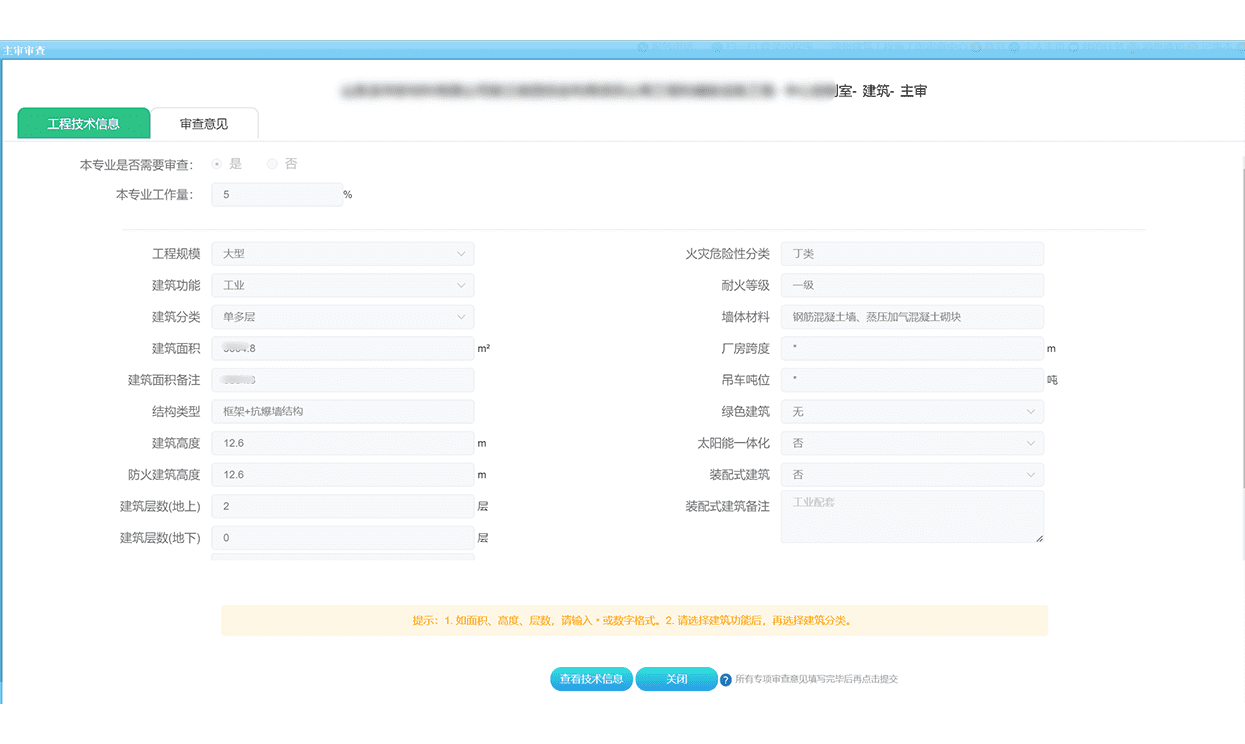Select the 是 radio button
This screenshot has height=744, width=1245.
(216, 163)
